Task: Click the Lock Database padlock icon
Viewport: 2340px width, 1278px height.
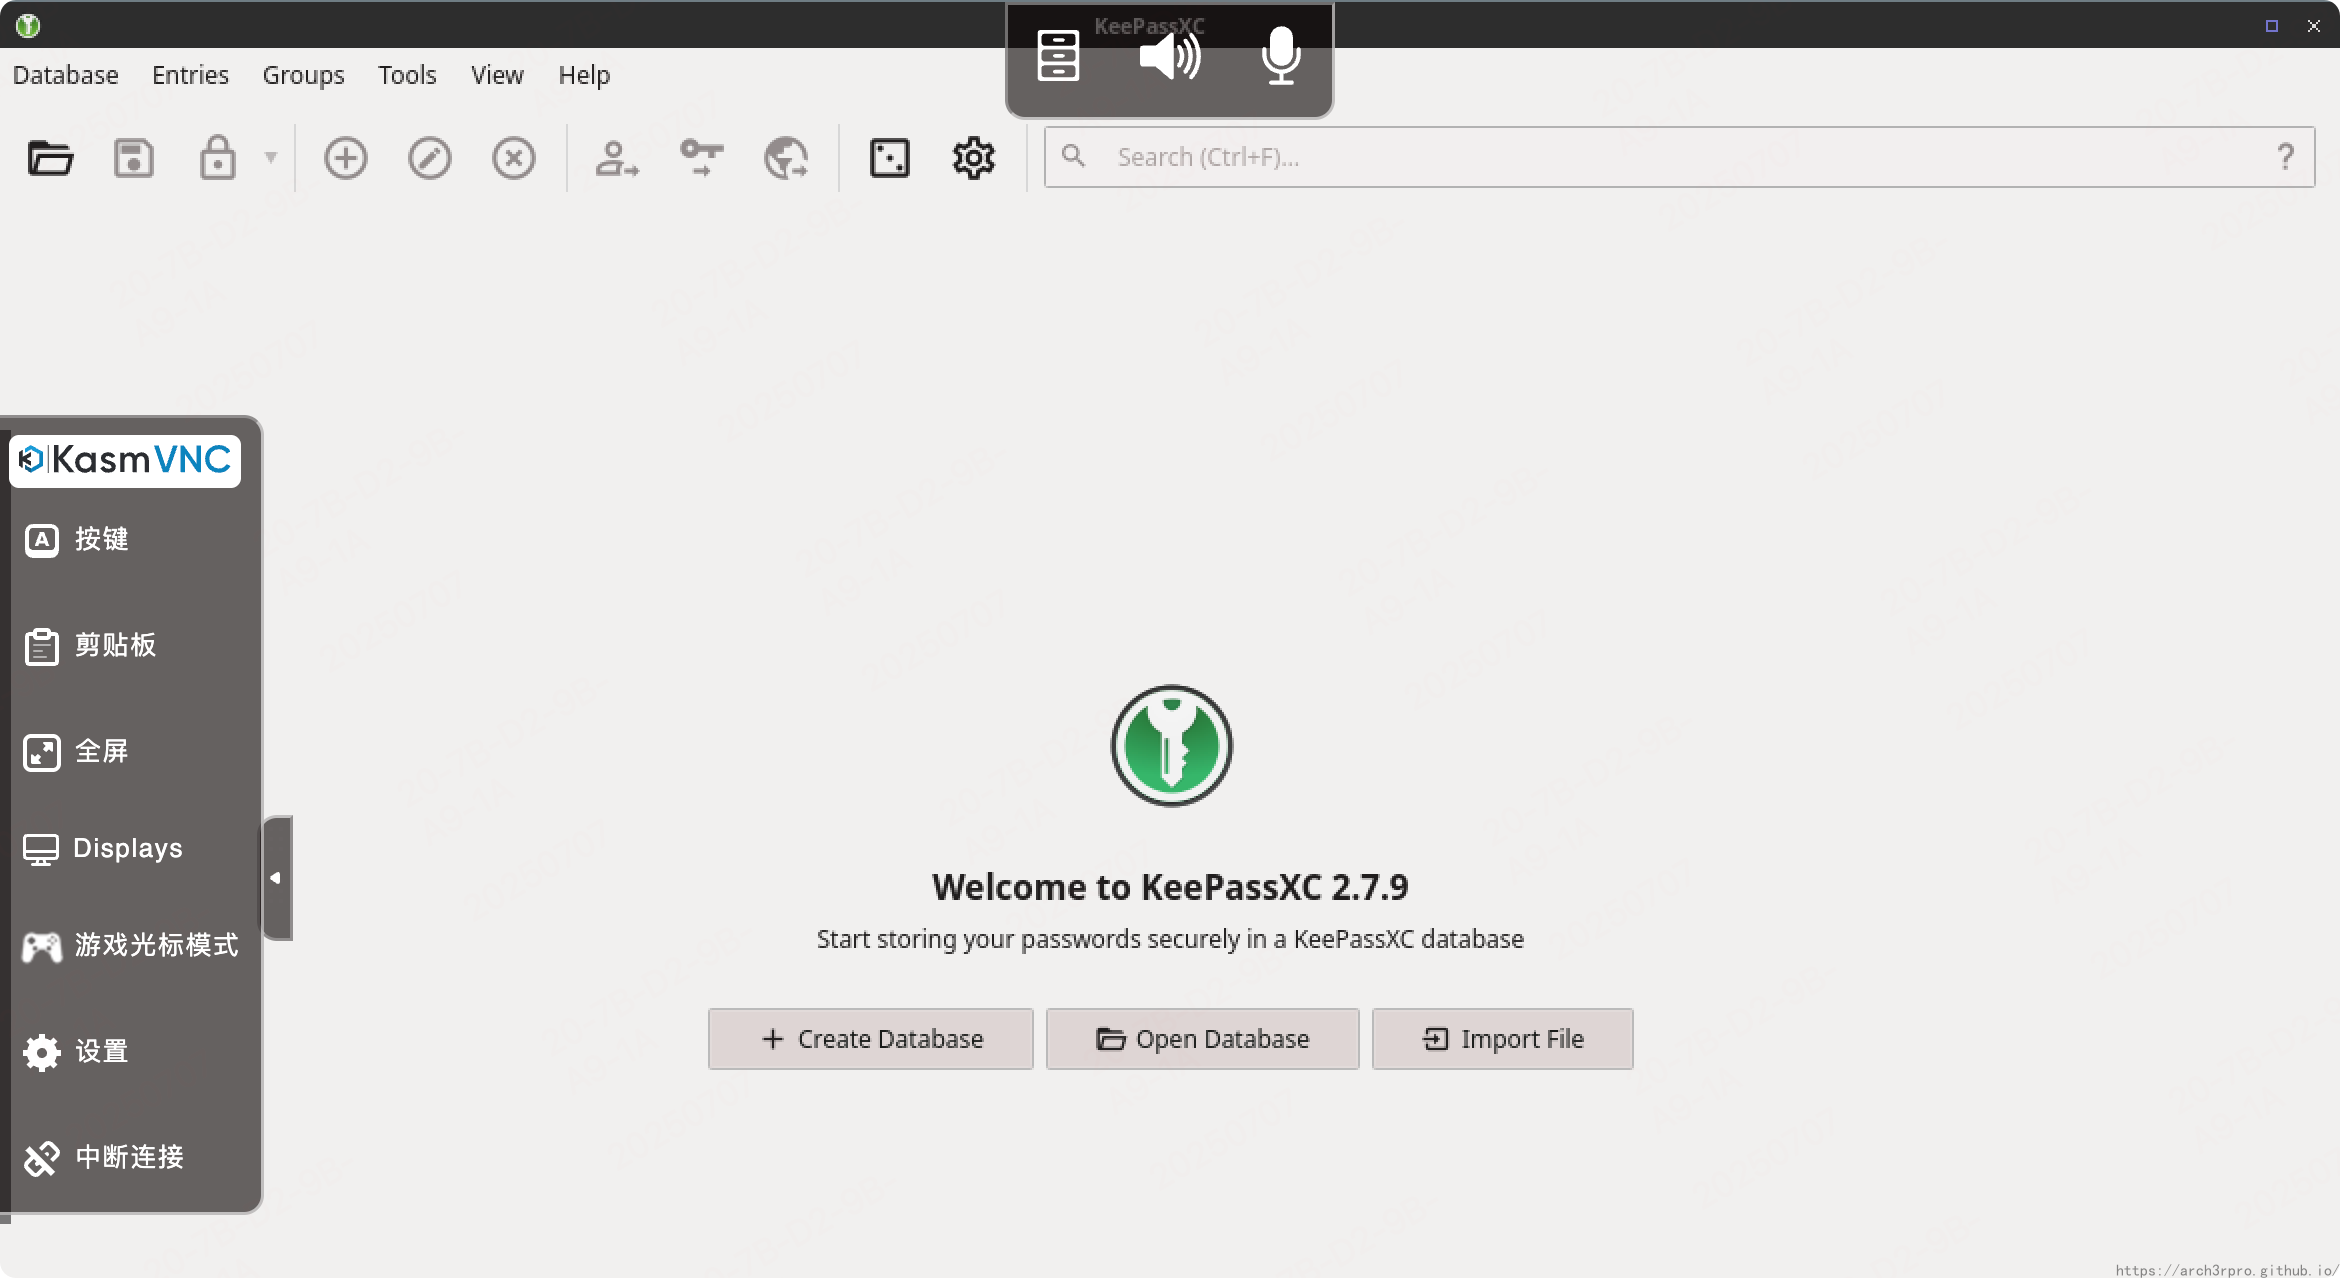Action: click(x=217, y=158)
